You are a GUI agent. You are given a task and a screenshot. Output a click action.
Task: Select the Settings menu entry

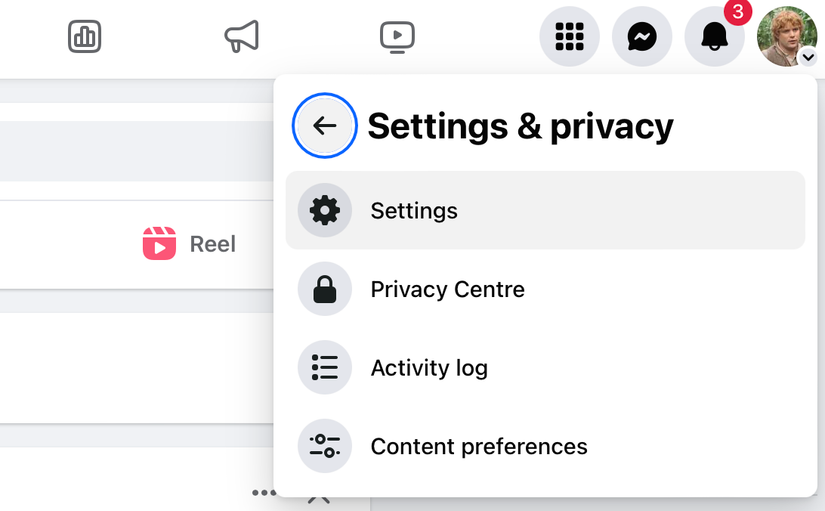(x=414, y=211)
